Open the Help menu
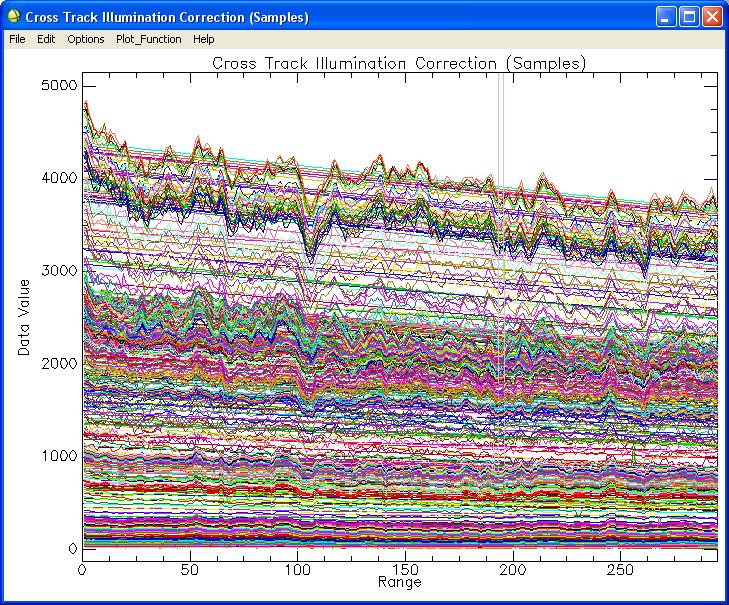Image resolution: width=729 pixels, height=605 pixels. 204,39
